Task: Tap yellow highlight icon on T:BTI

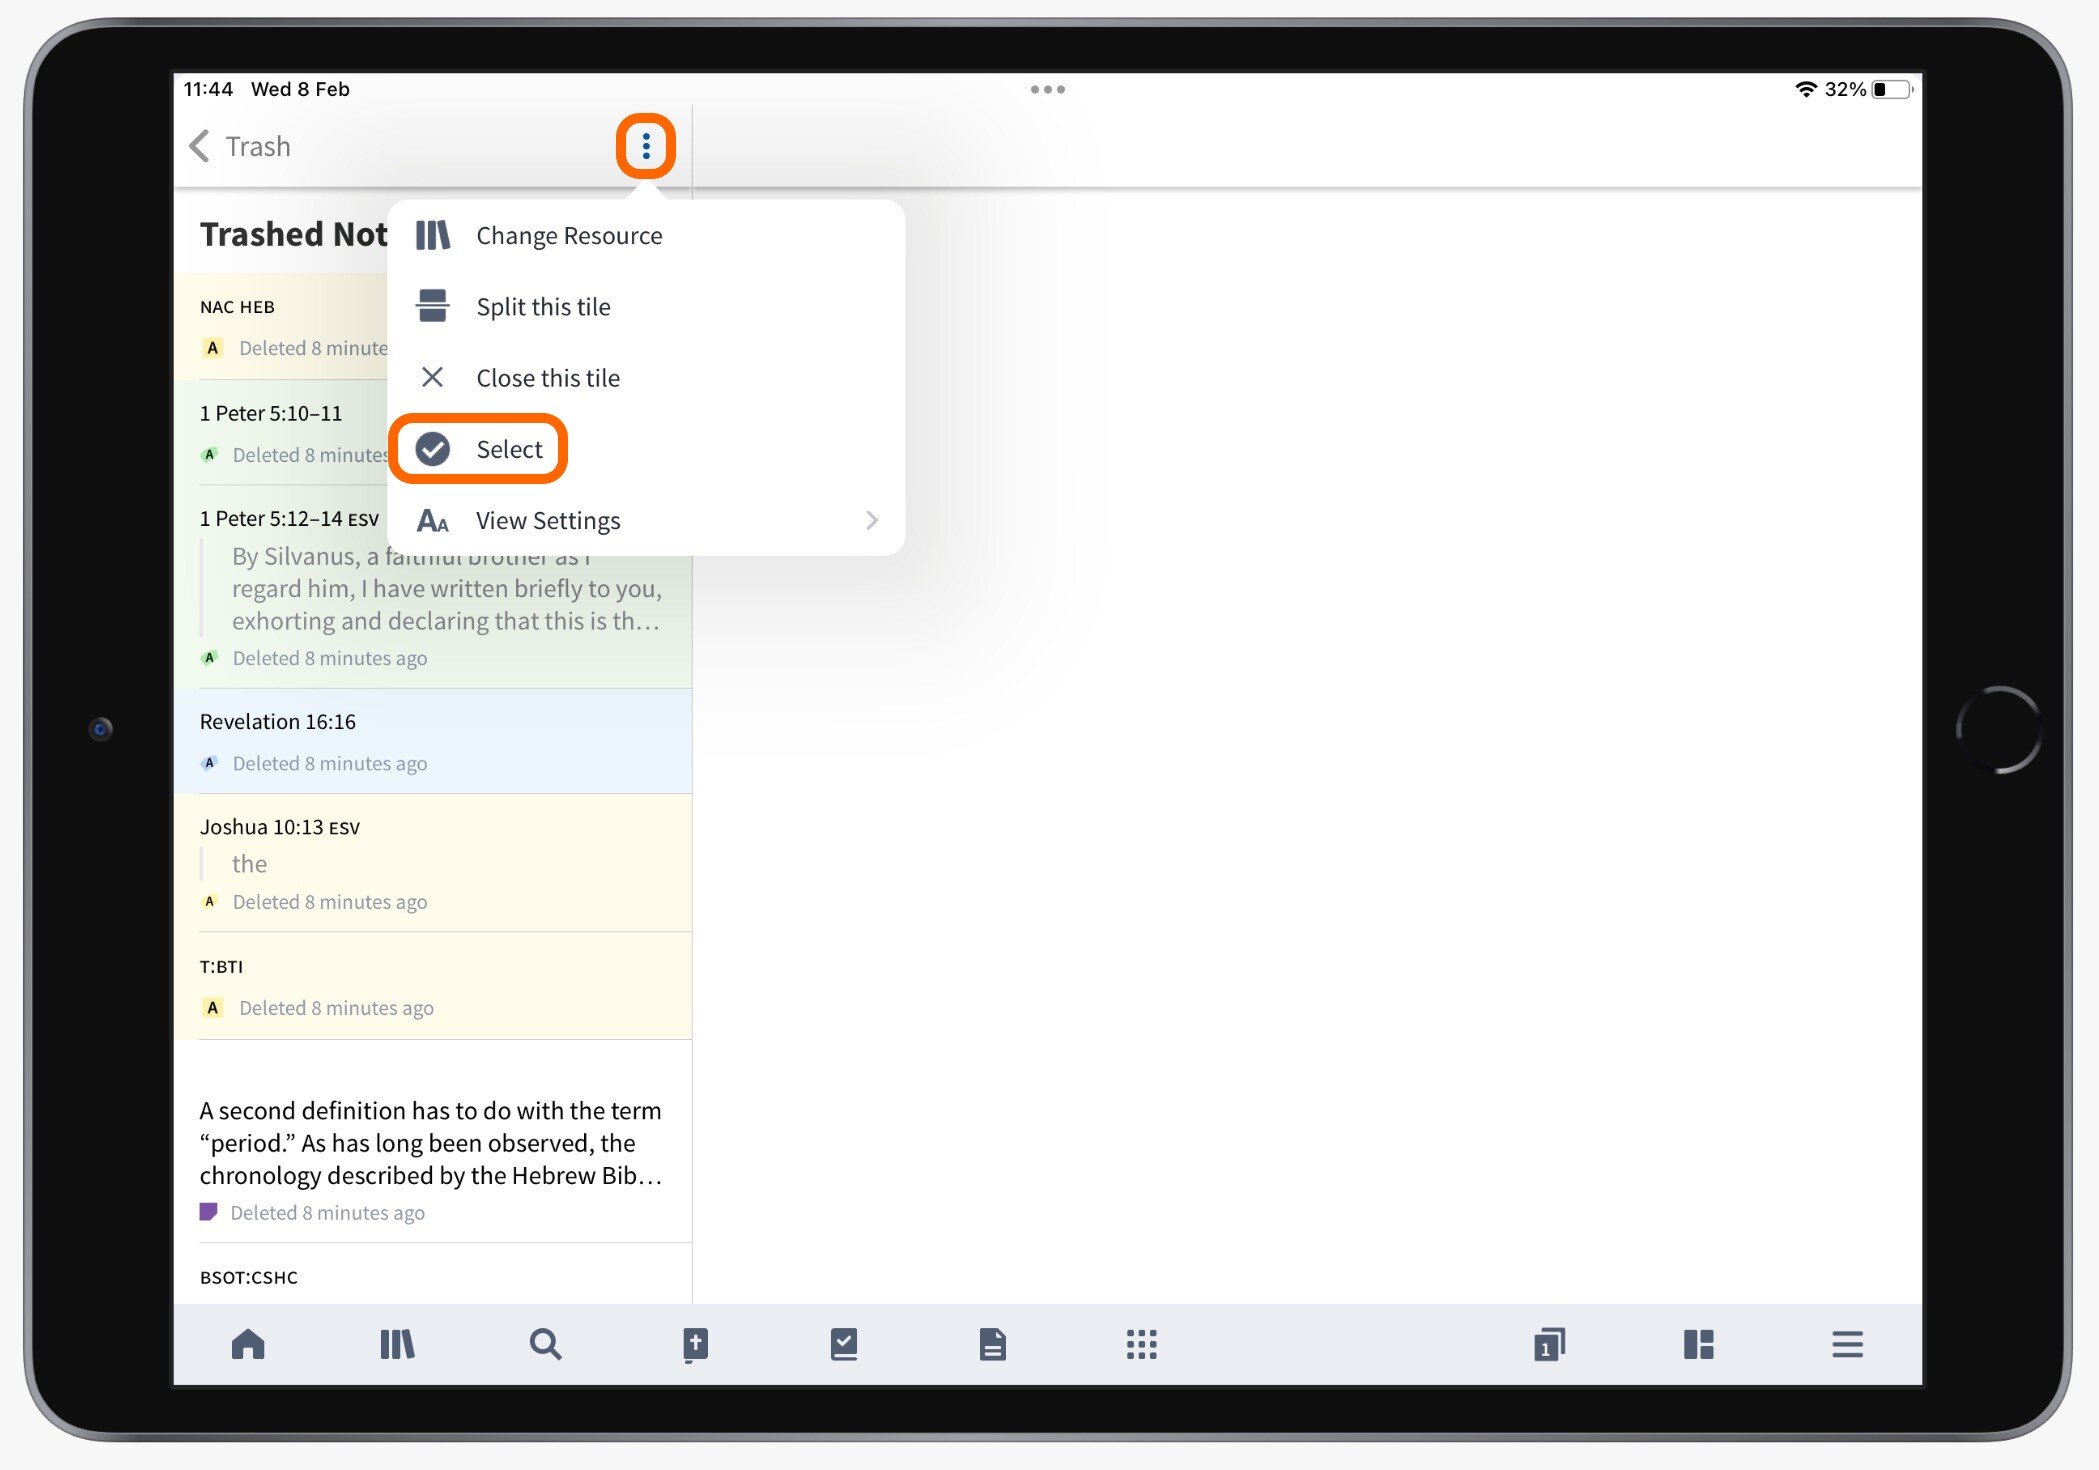Action: (212, 1007)
